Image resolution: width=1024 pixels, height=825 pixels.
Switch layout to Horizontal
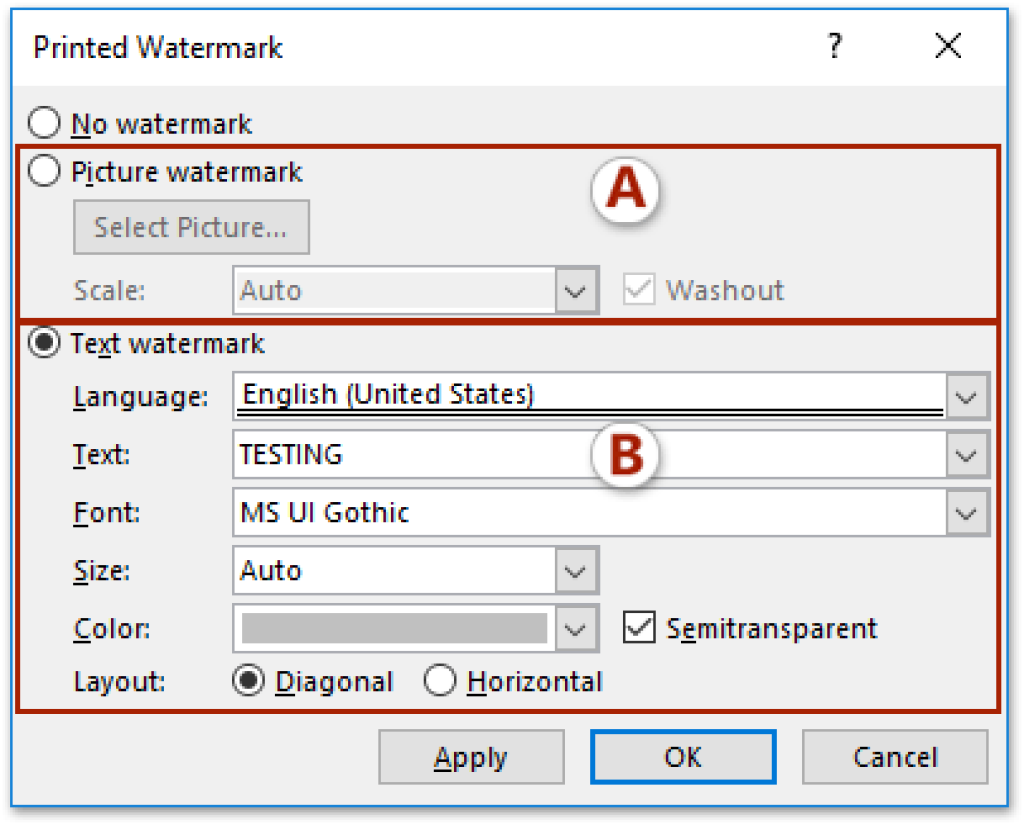[x=440, y=681]
